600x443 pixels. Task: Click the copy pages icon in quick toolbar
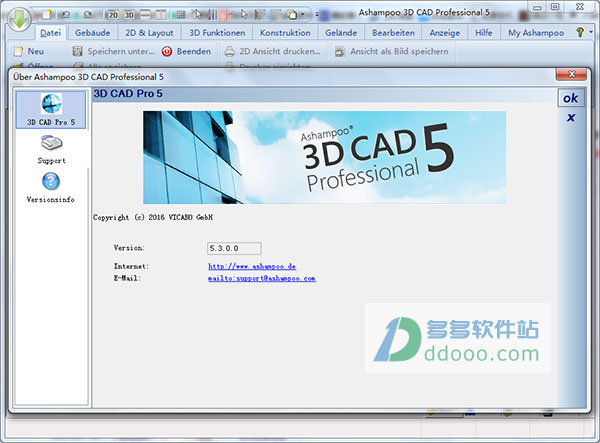pos(292,15)
